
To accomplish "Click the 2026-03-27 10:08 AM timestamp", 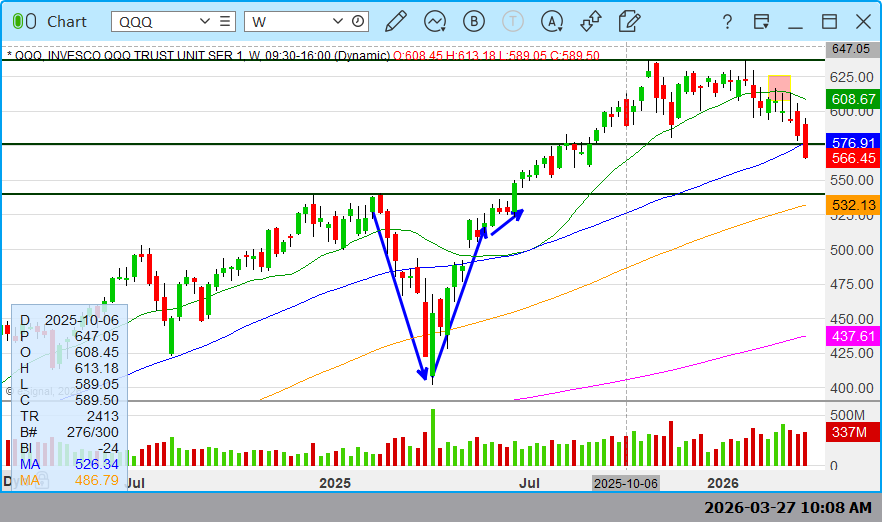I will pos(788,507).
